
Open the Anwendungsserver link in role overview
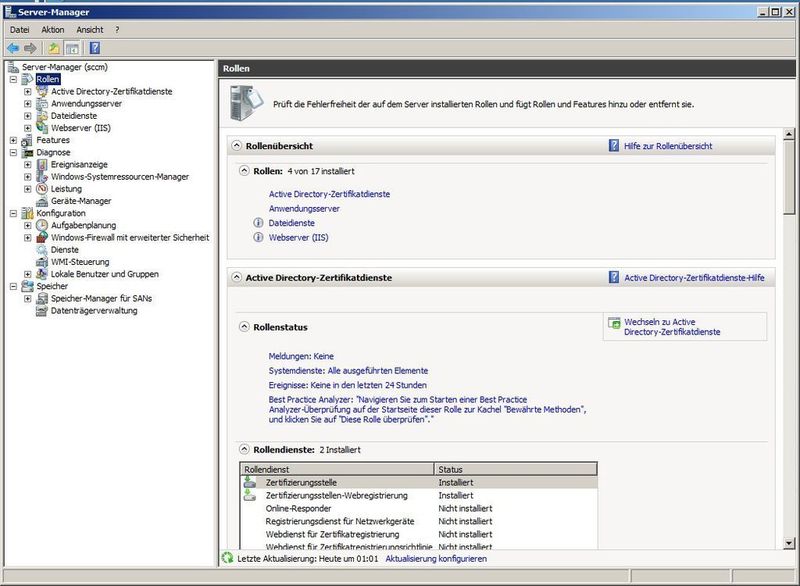click(x=304, y=209)
